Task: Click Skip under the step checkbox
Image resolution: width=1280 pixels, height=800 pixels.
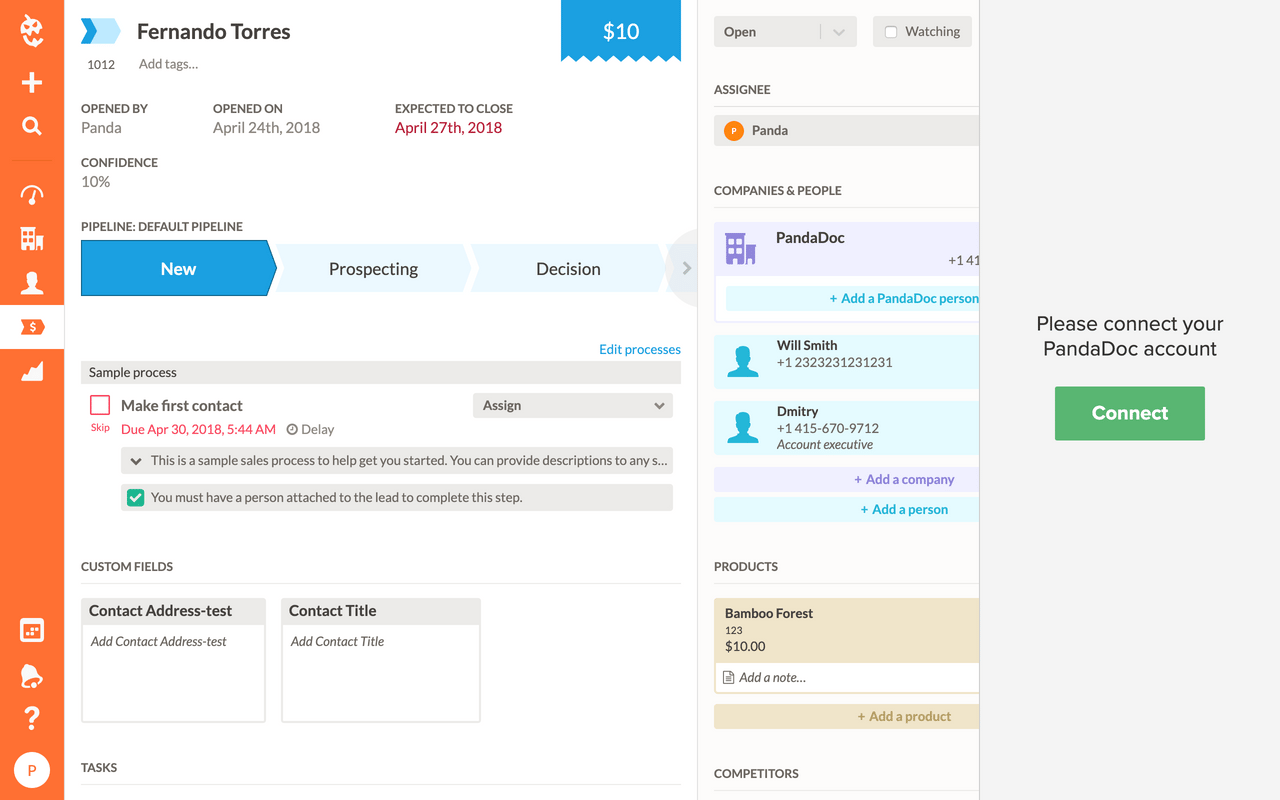Action: click(x=100, y=427)
